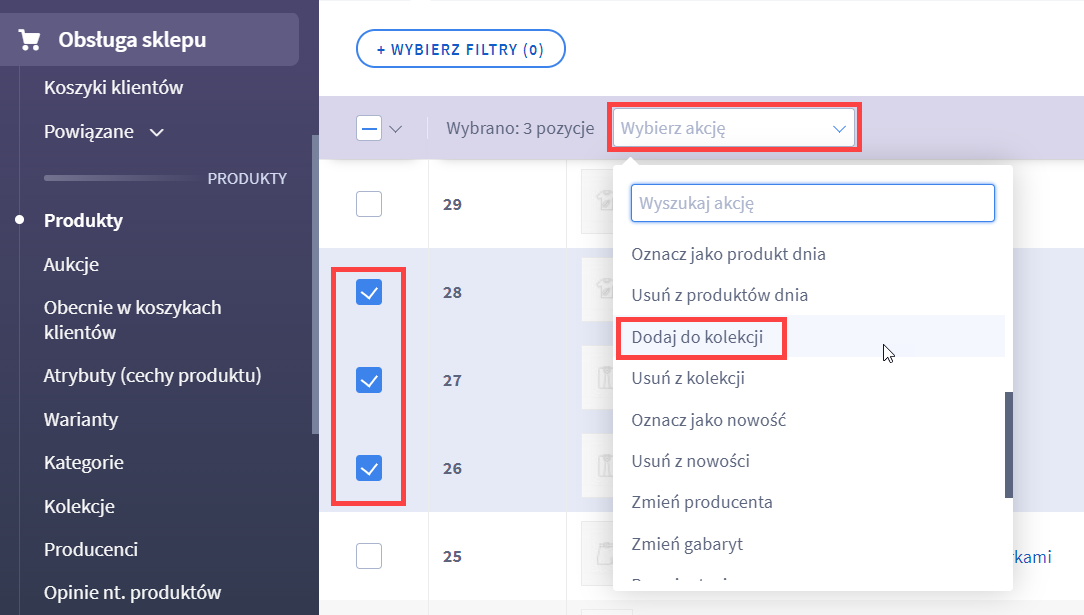Click the scrollbar of the actions dropdown

pyautogui.click(x=1007, y=440)
